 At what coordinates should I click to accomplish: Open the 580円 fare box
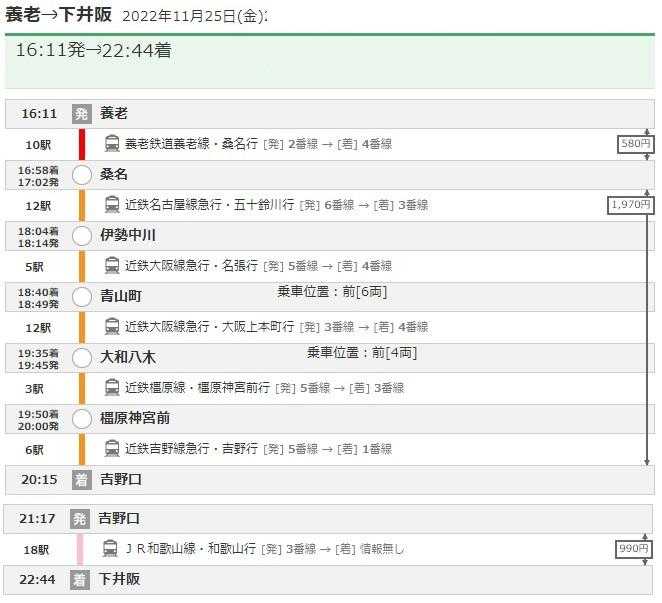click(635, 145)
